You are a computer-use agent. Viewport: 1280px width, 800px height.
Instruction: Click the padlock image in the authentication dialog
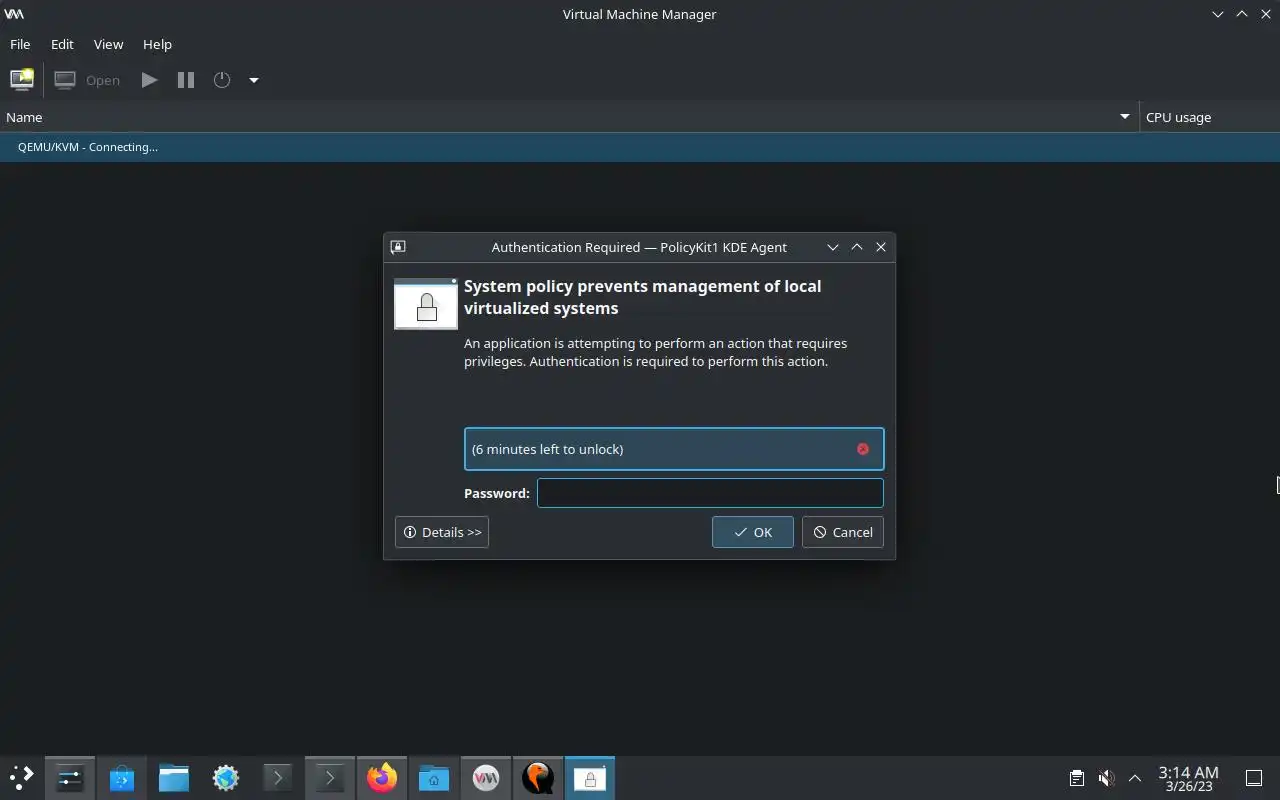(x=426, y=304)
